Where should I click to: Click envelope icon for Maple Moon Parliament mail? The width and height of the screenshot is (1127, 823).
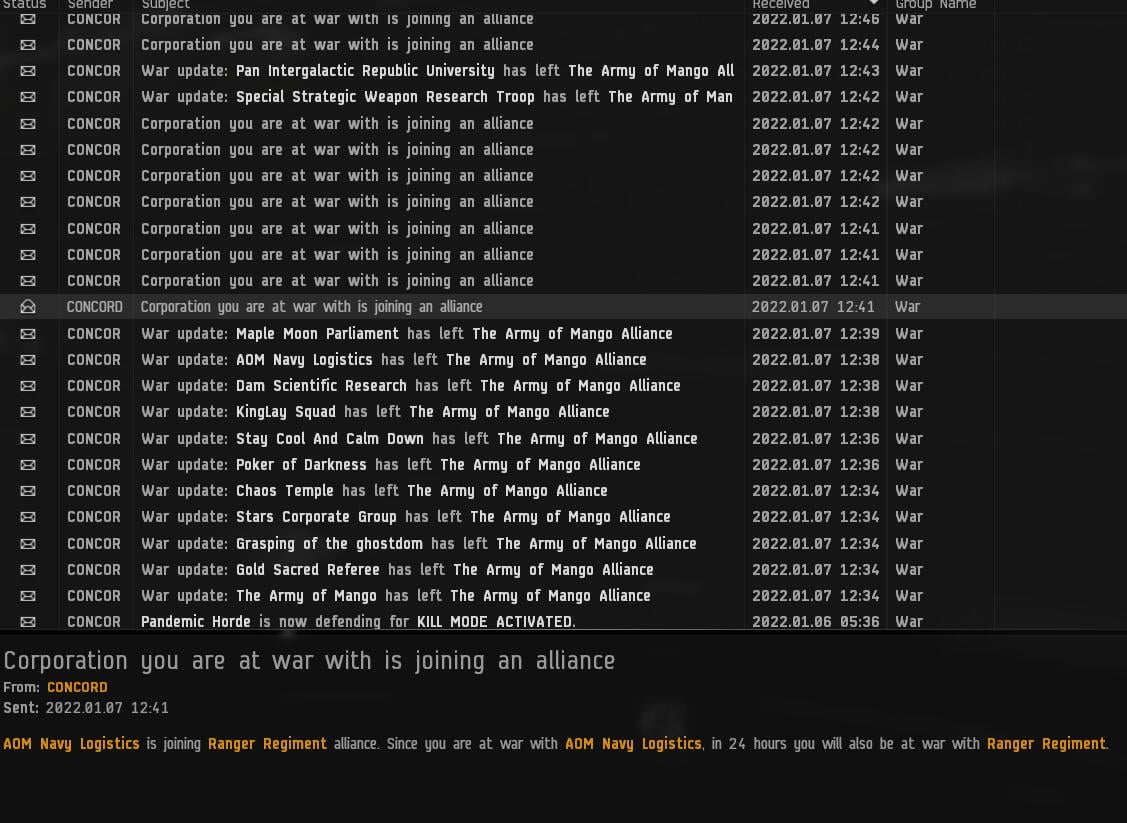pos(28,334)
